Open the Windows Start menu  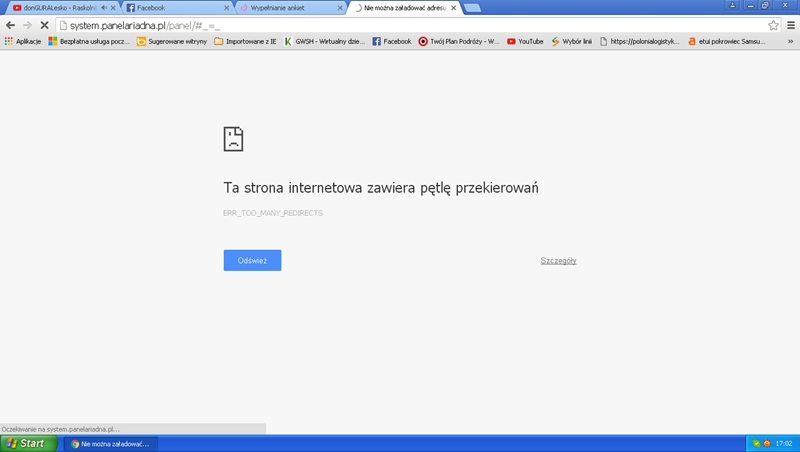(x=25, y=443)
